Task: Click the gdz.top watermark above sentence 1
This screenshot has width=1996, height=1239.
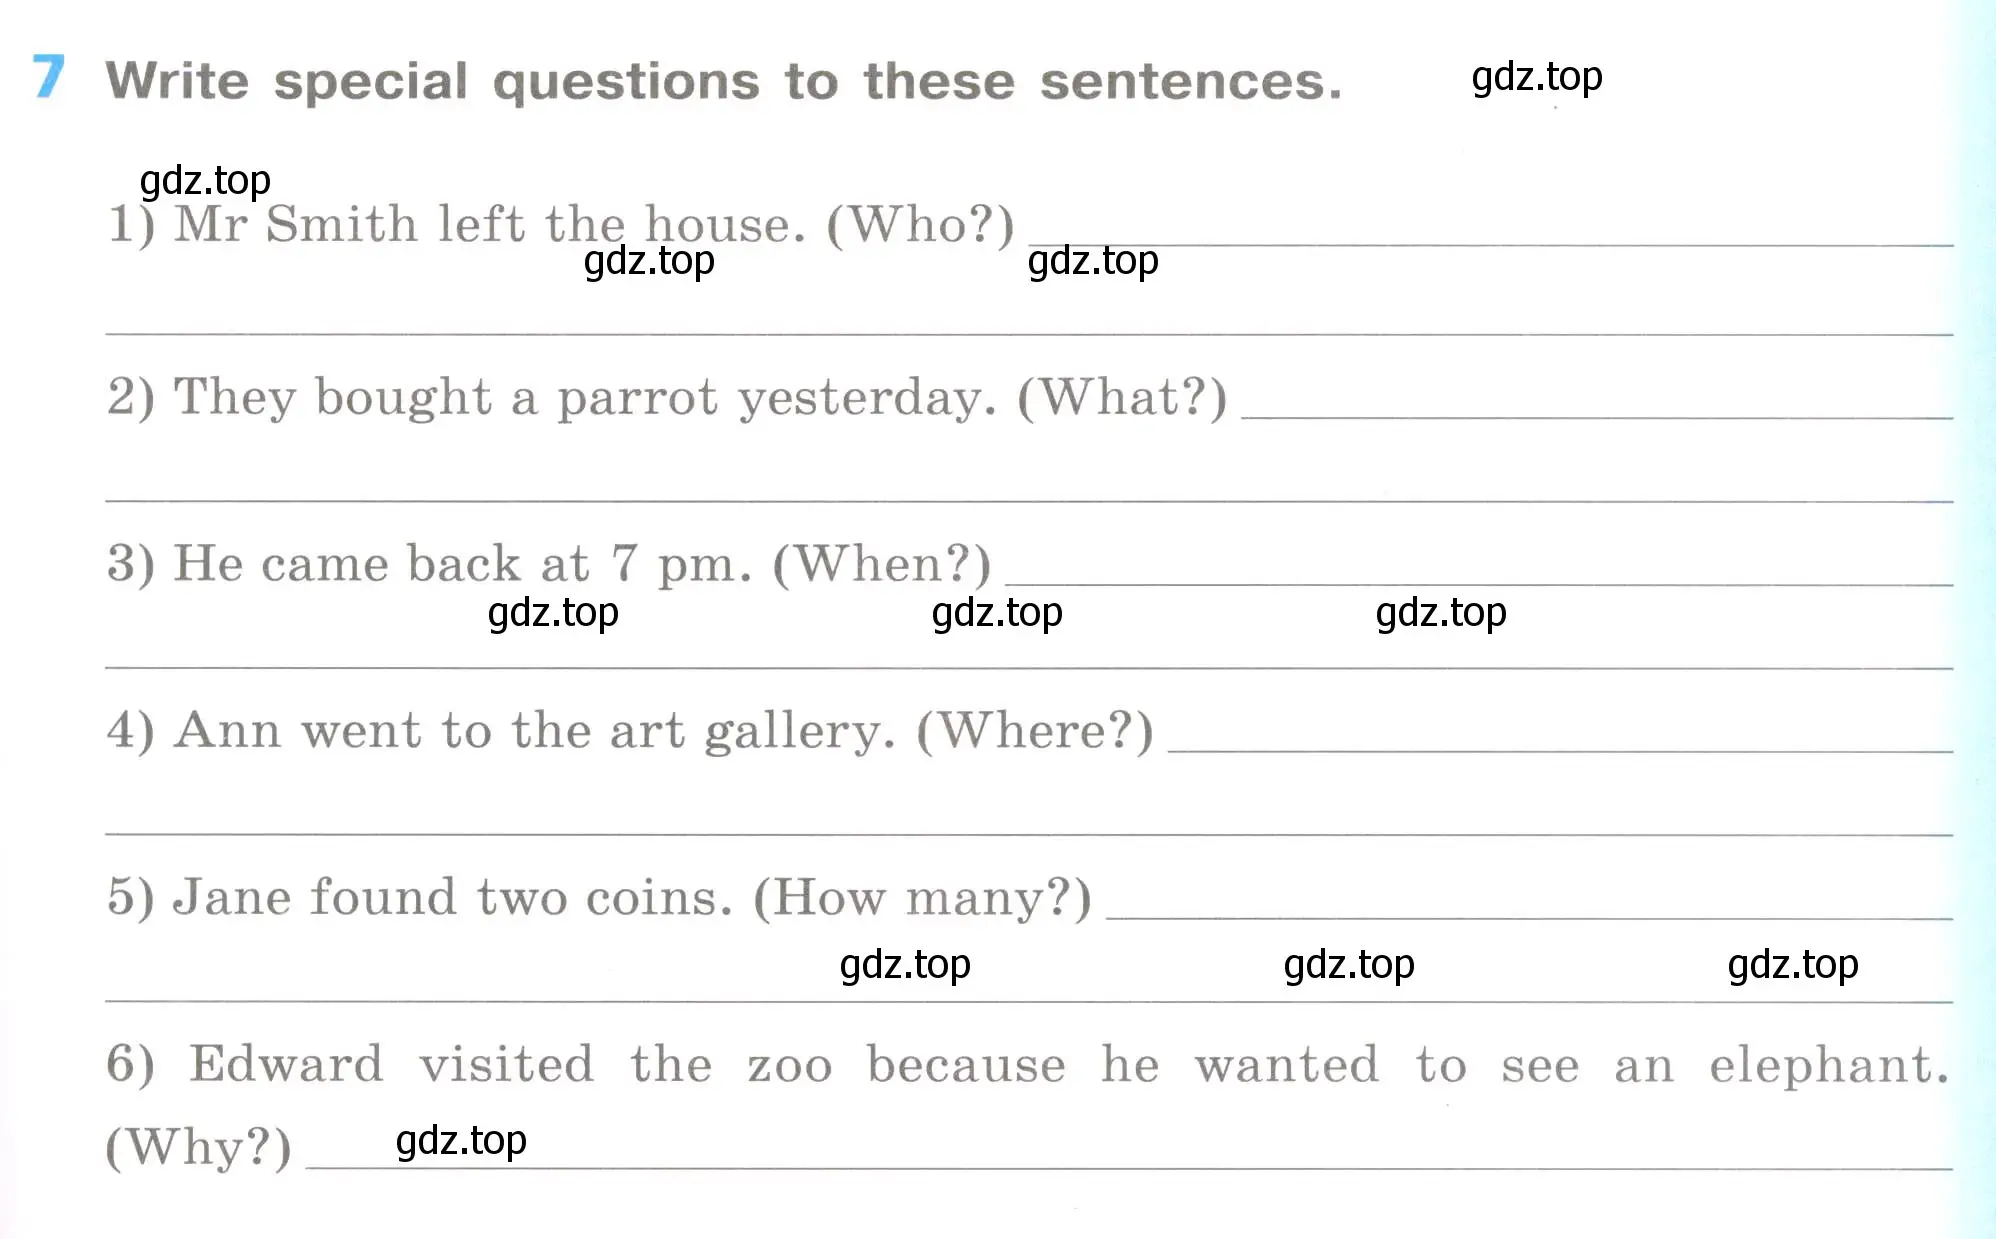Action: [x=205, y=181]
